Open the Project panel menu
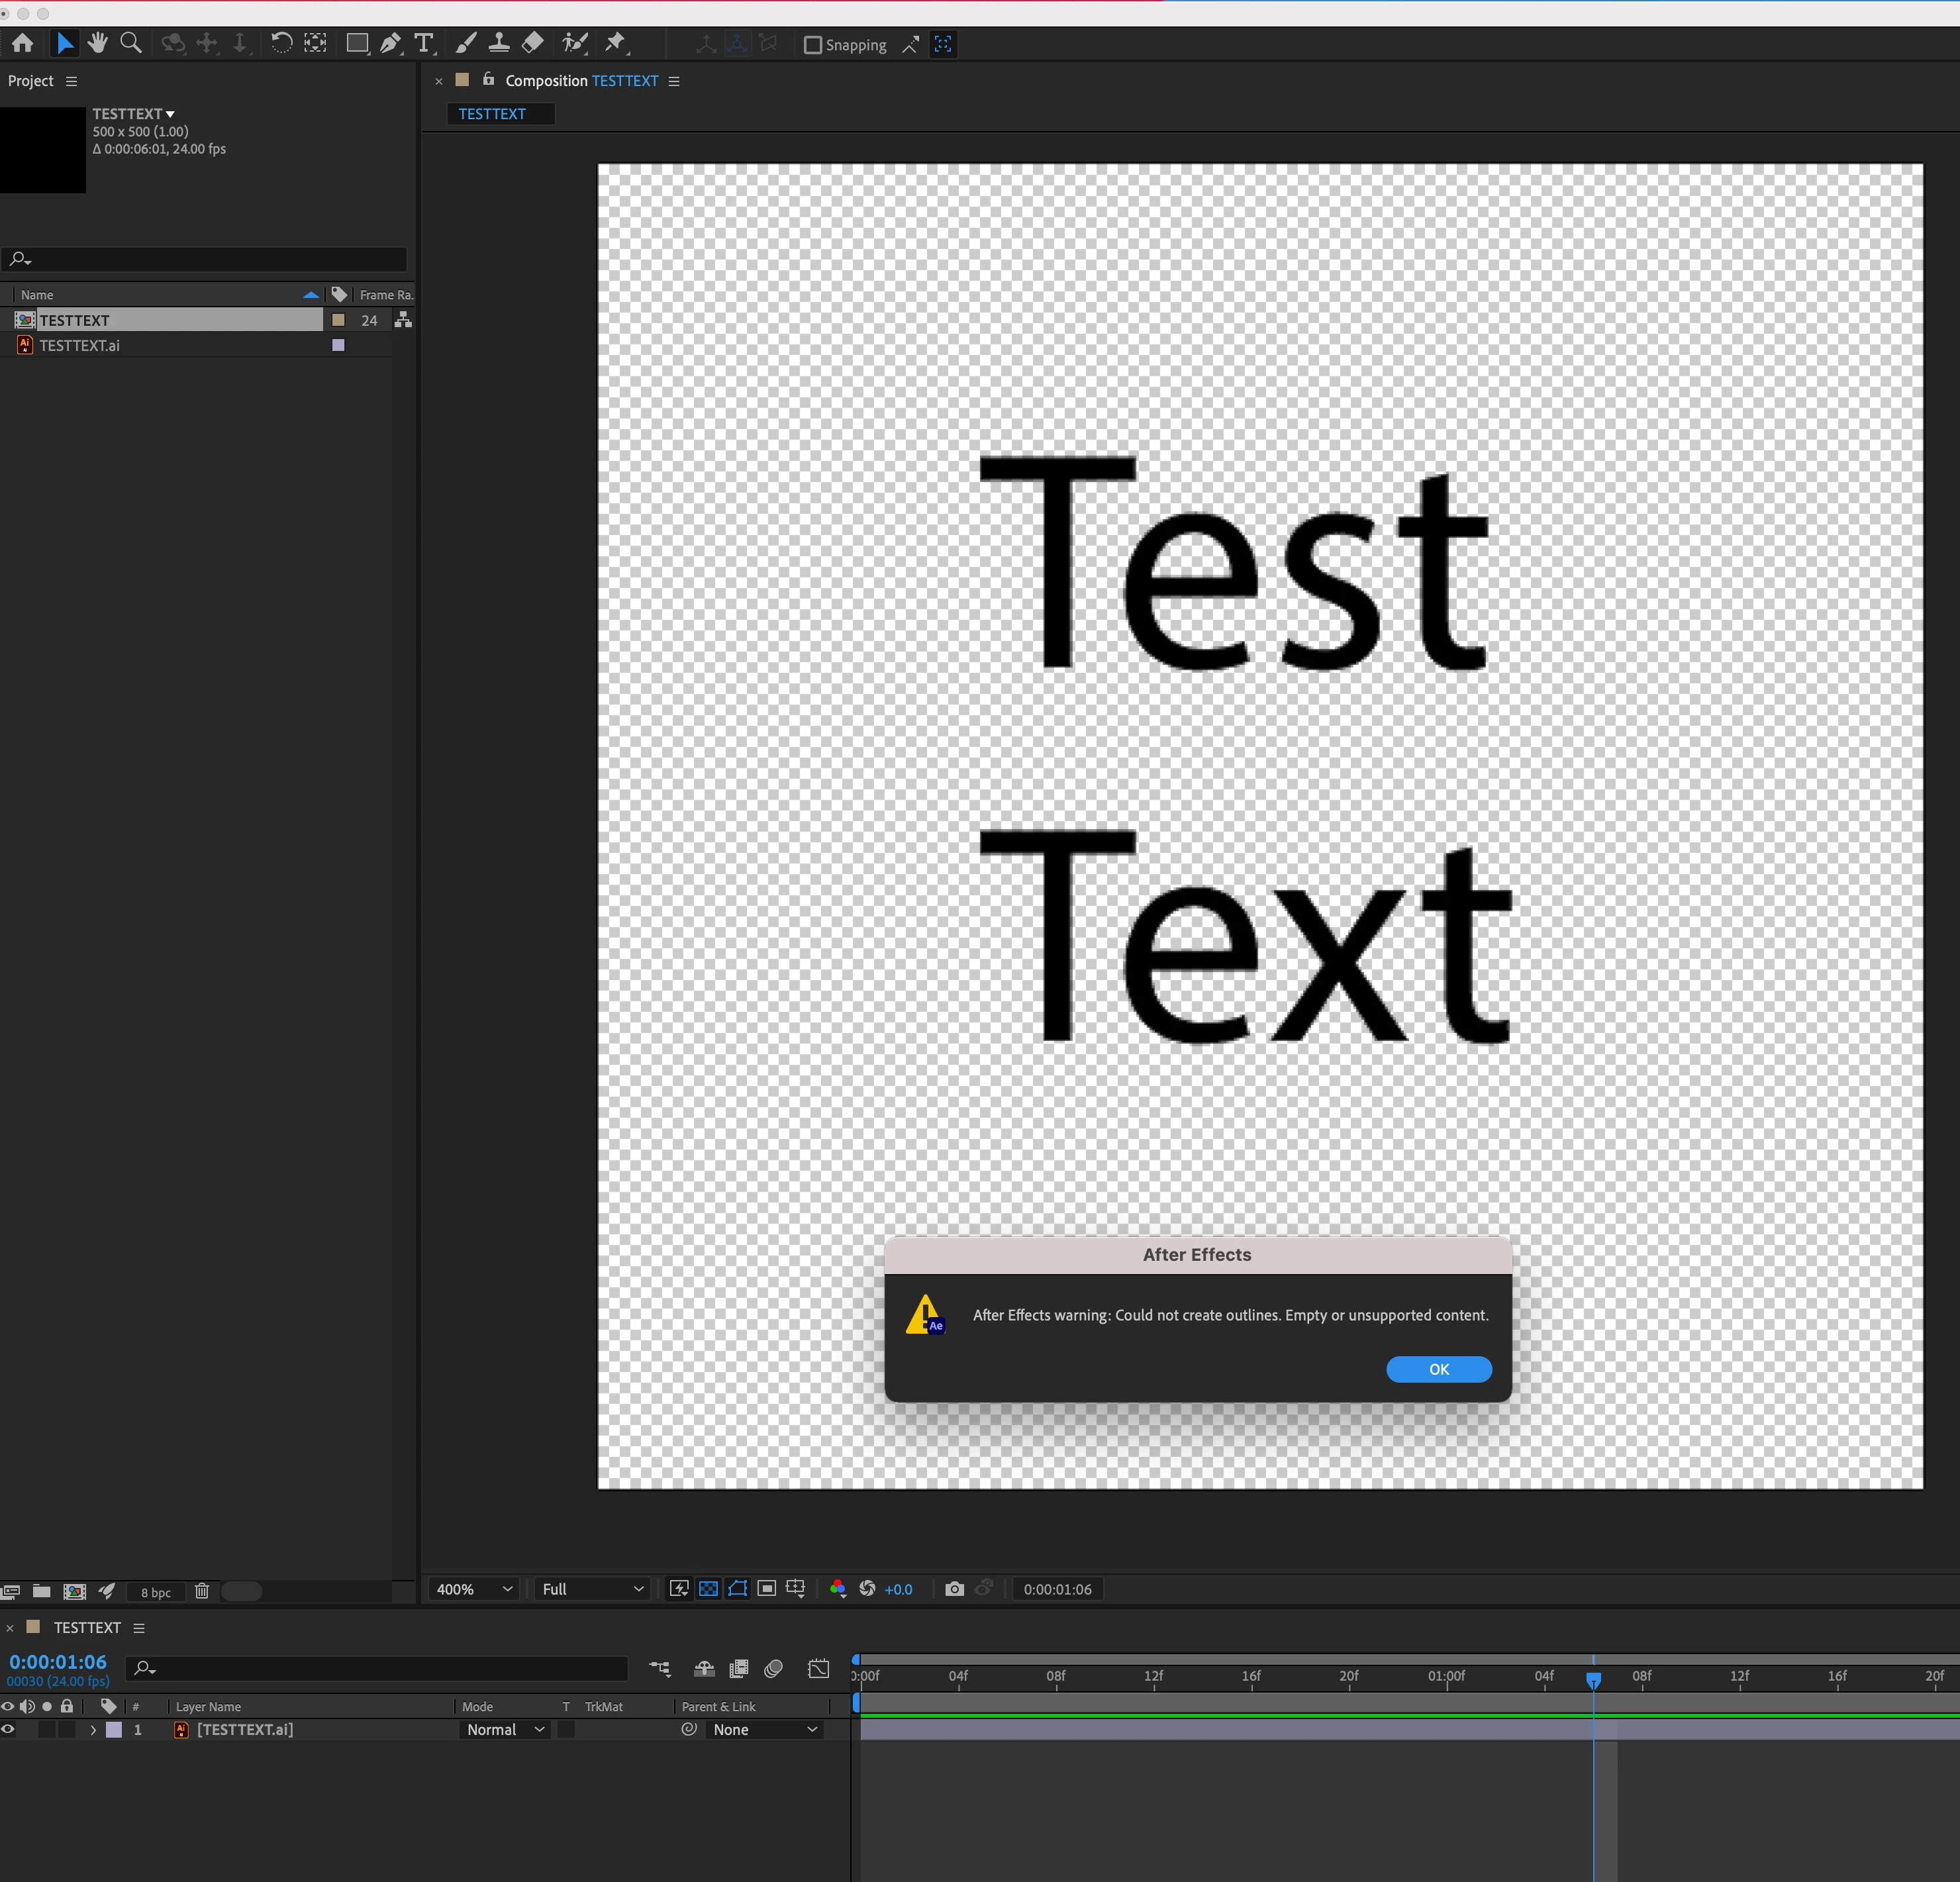 point(71,81)
